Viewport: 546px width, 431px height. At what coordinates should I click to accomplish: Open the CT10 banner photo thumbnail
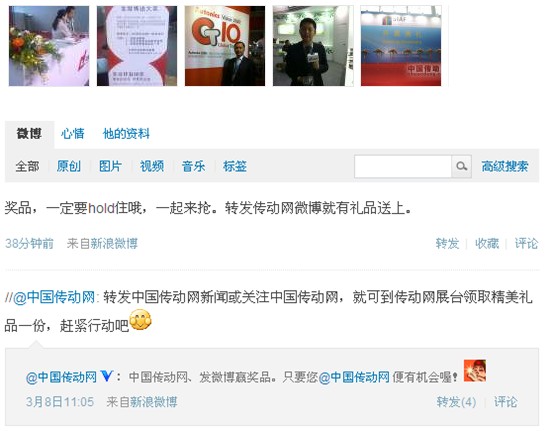tap(225, 46)
